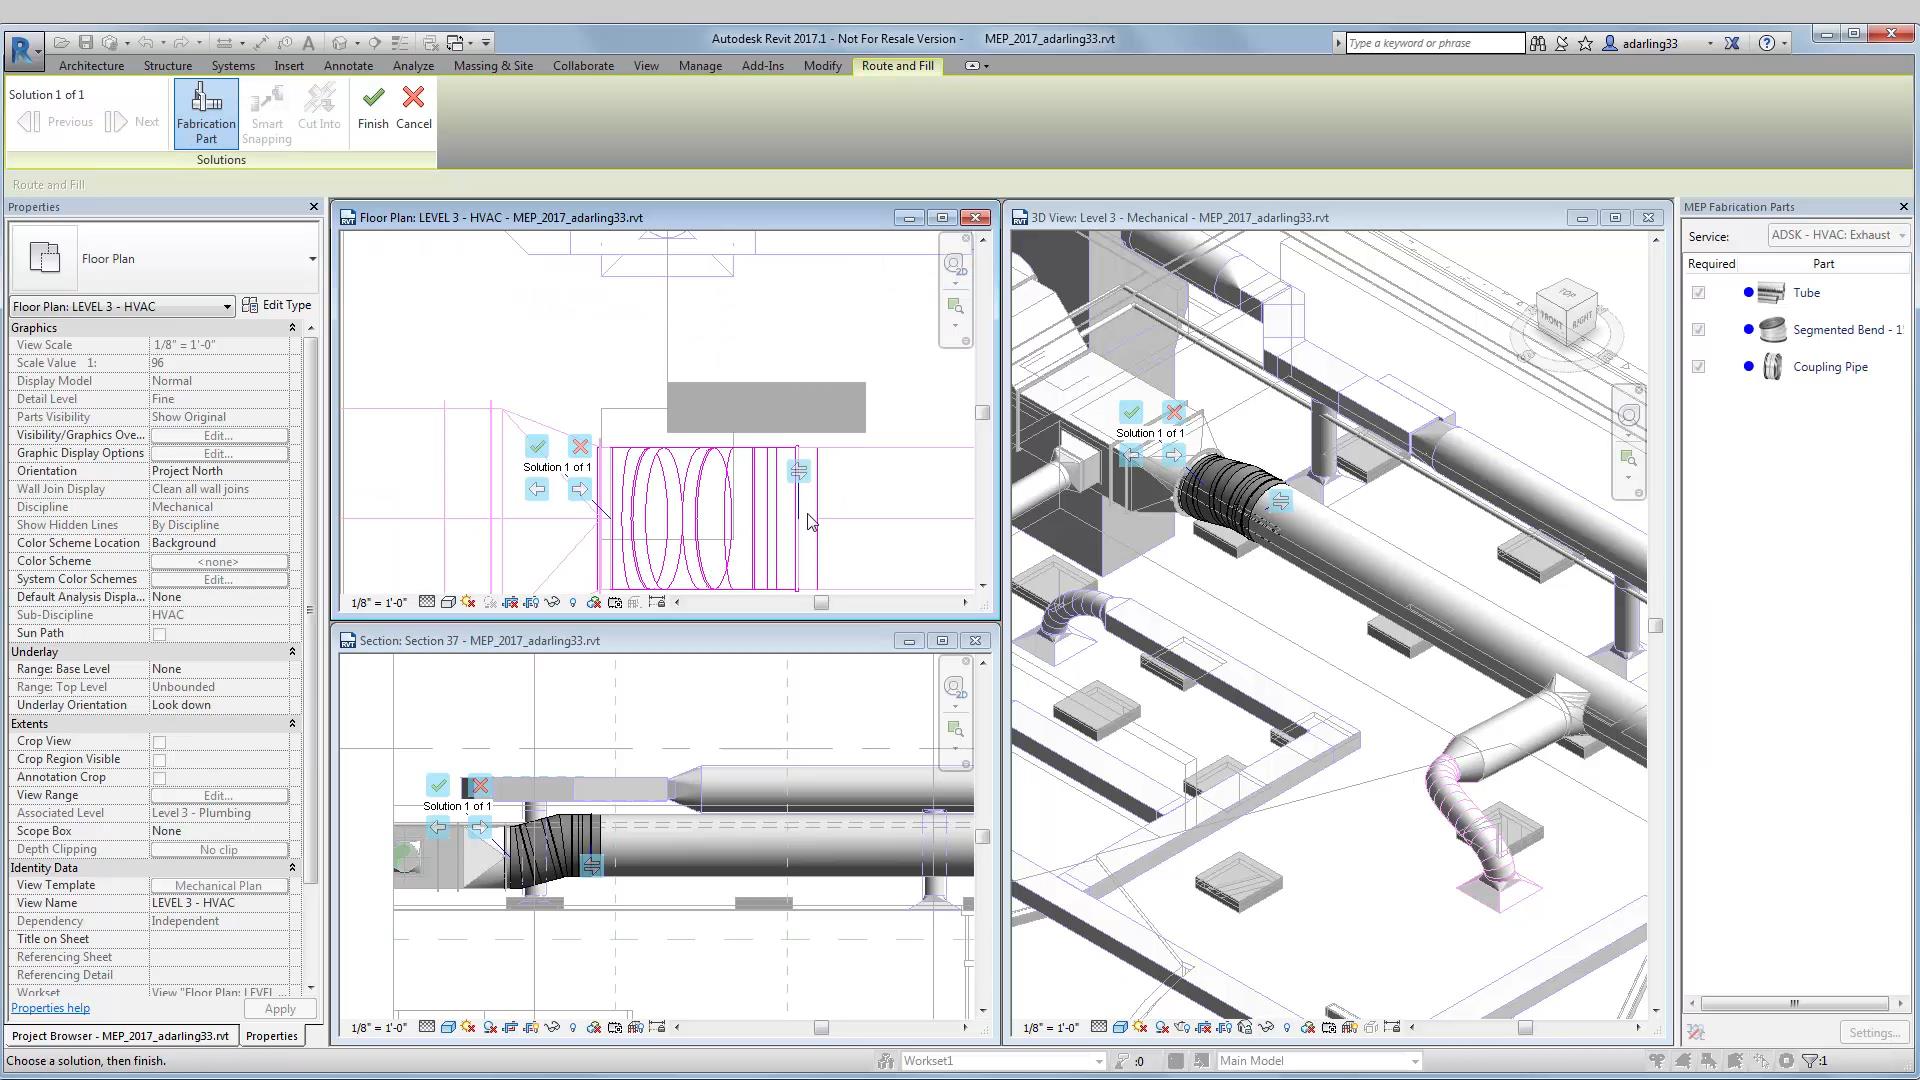Click the Properties help link
Viewport: 1920px width, 1080px height.
50,1008
